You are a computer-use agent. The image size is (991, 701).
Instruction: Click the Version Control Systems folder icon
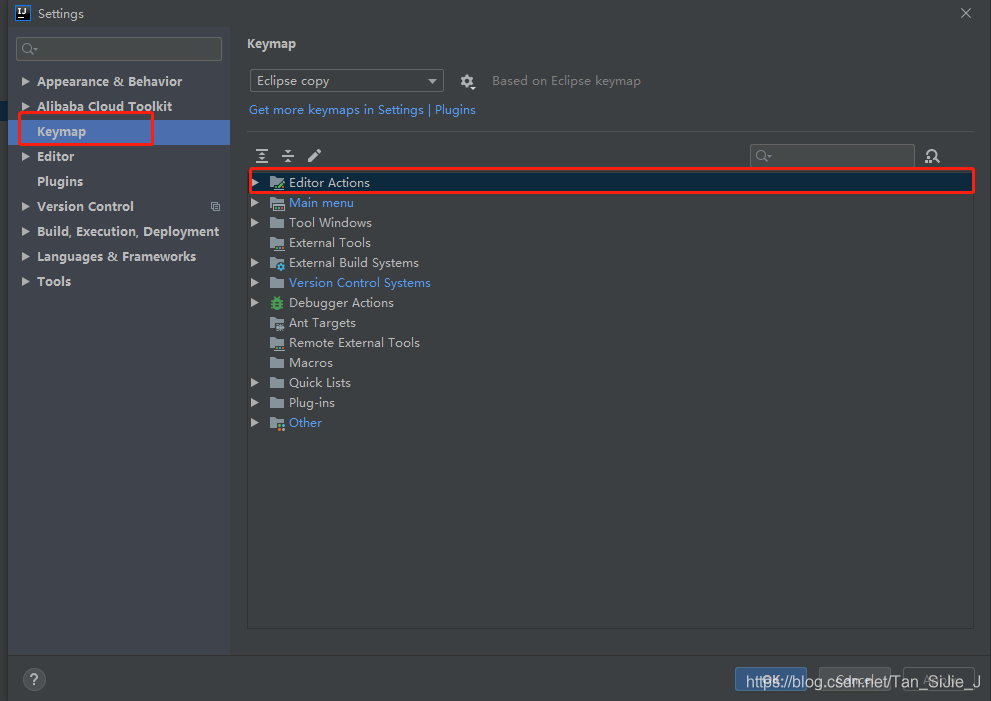pyautogui.click(x=277, y=283)
